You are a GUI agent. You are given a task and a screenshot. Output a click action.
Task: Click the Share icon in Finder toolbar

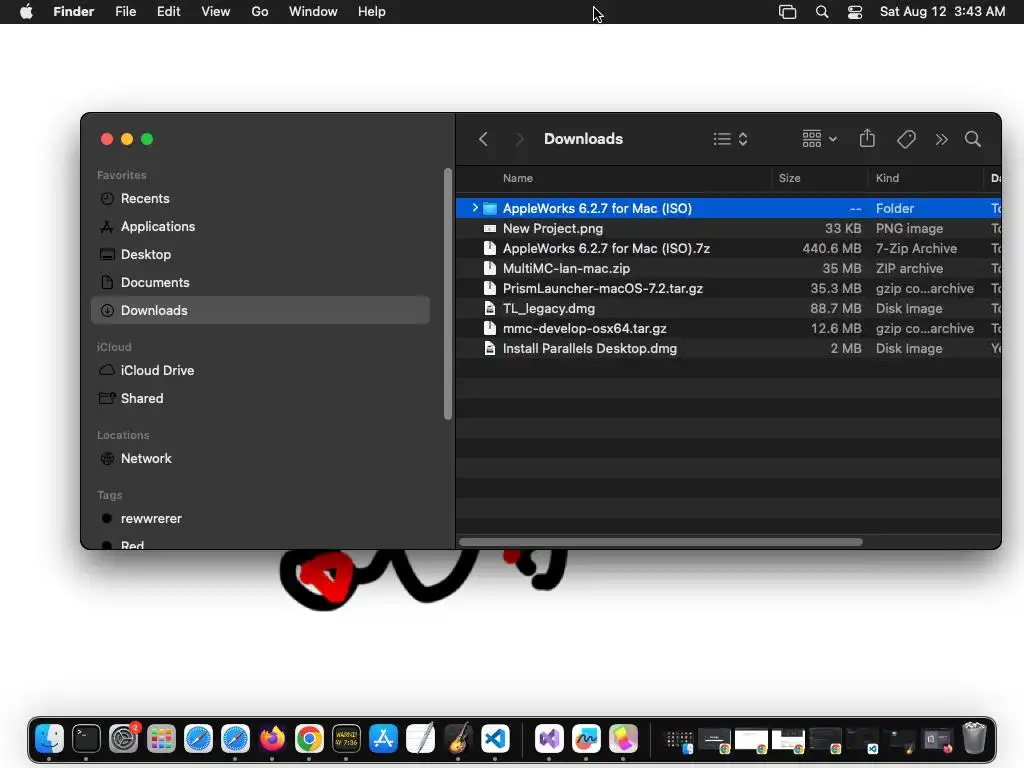pos(867,138)
